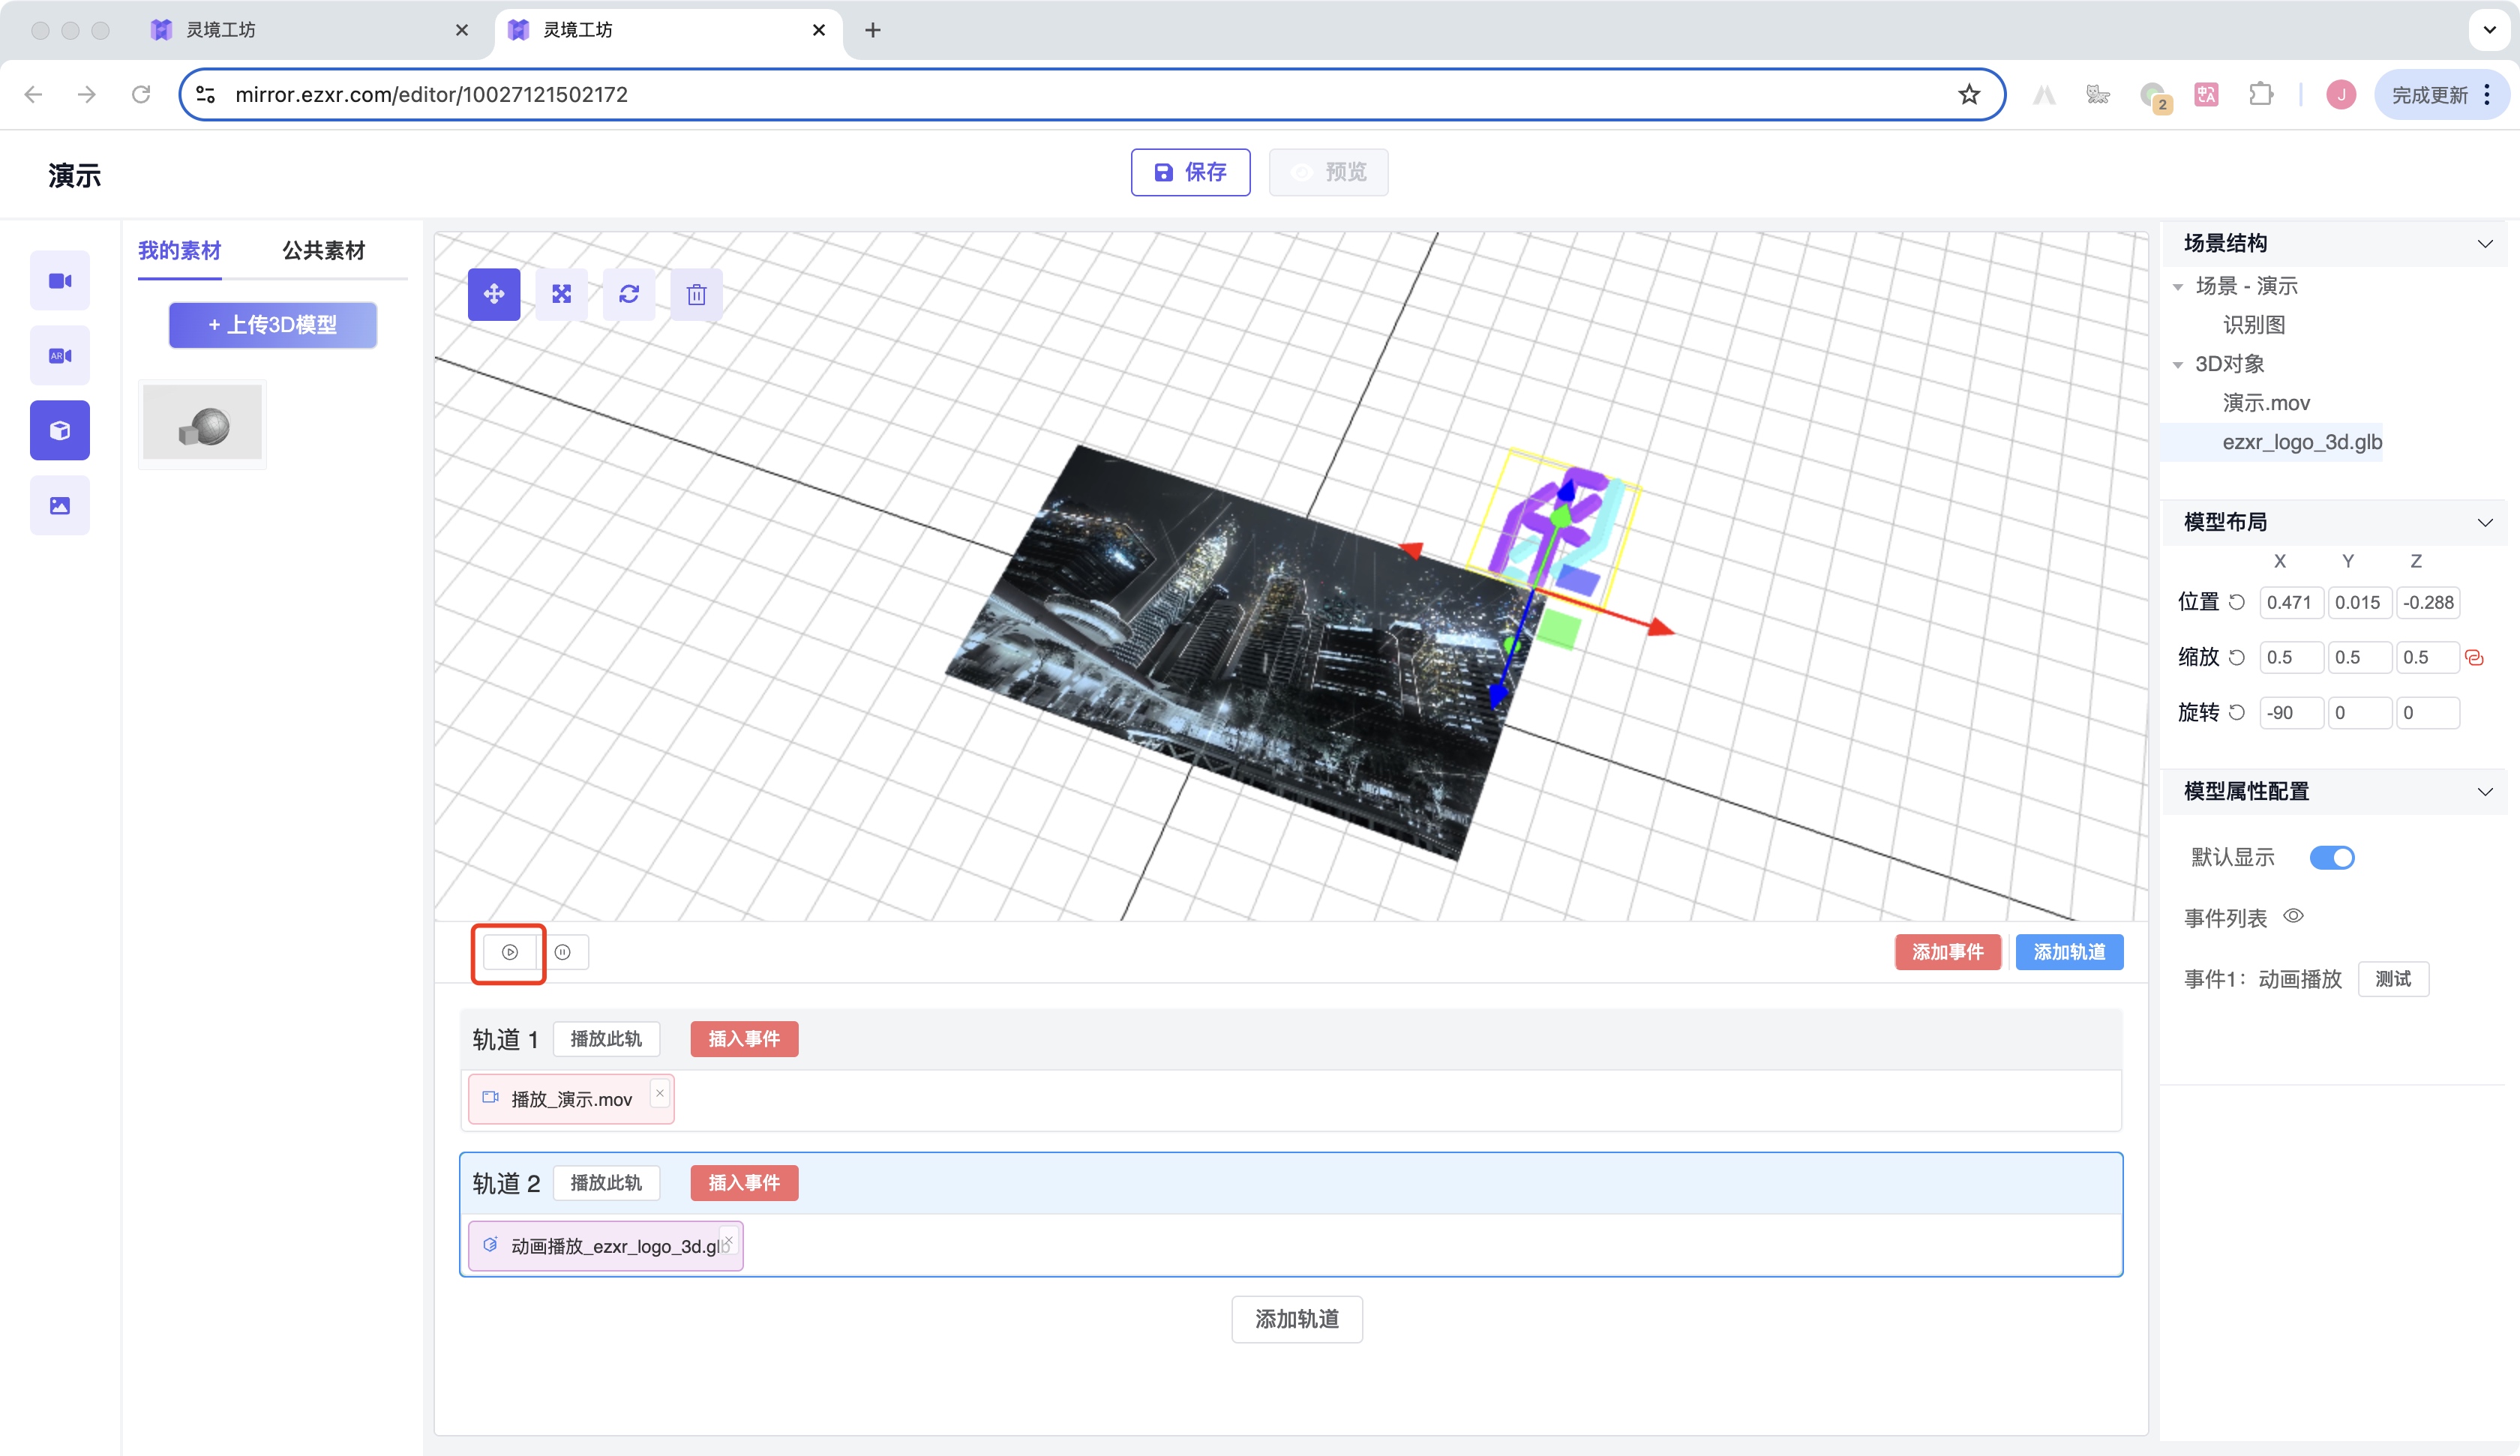Reset scale values icon
This screenshot has width=2520, height=1456.
coord(2237,657)
